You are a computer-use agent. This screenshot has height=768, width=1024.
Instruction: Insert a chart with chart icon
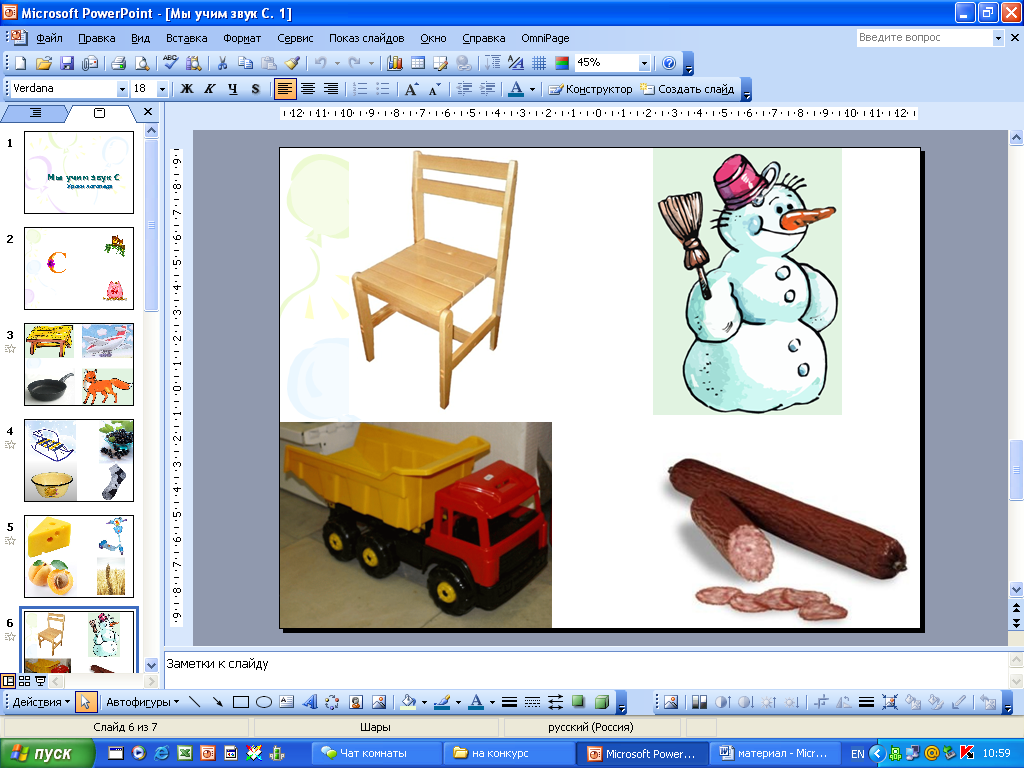tap(394, 63)
